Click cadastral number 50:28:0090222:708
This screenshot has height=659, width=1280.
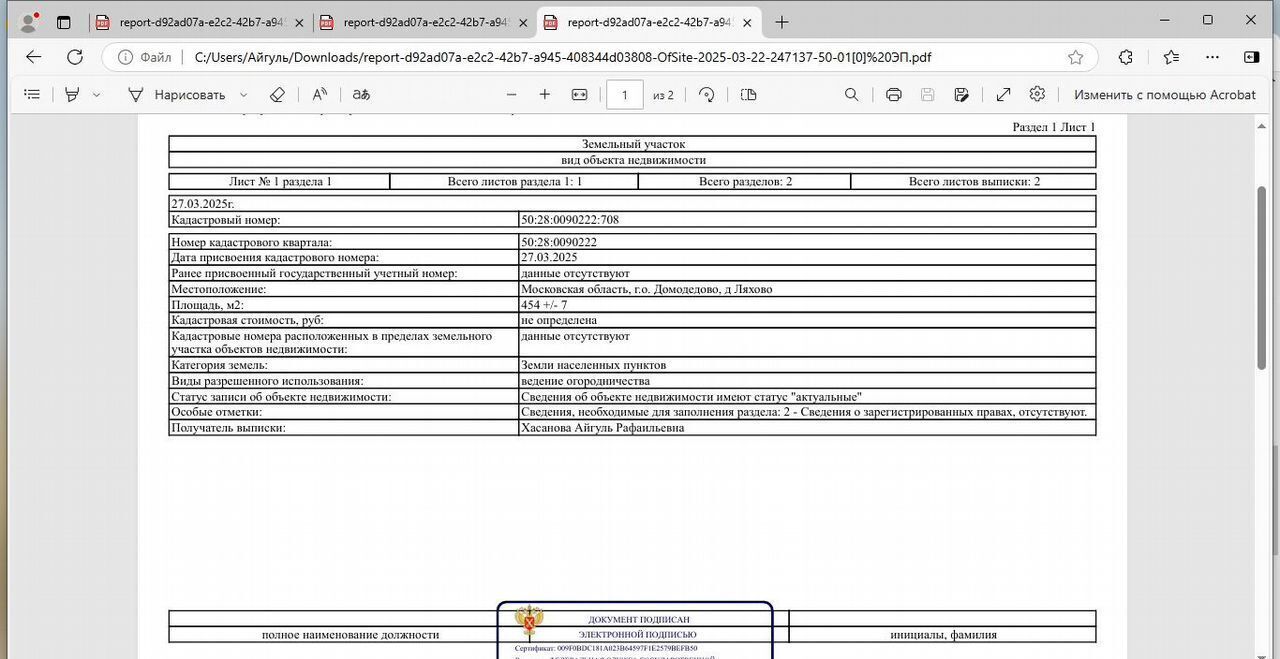click(x=569, y=219)
